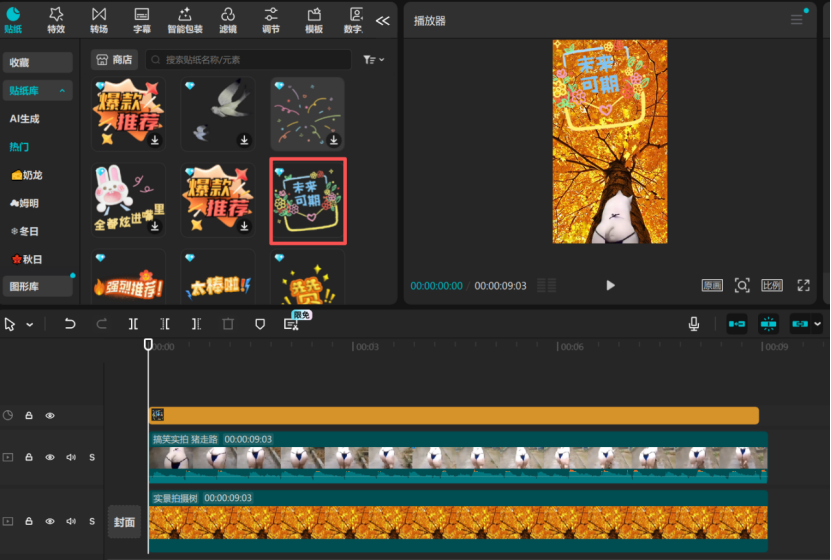Mute the 搞笑实拍 猪走路 video track
The width and height of the screenshot is (831, 560).
click(x=71, y=457)
